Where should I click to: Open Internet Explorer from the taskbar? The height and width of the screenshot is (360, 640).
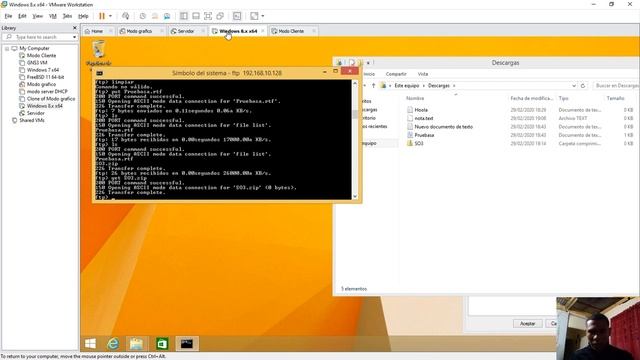[x=113, y=344]
